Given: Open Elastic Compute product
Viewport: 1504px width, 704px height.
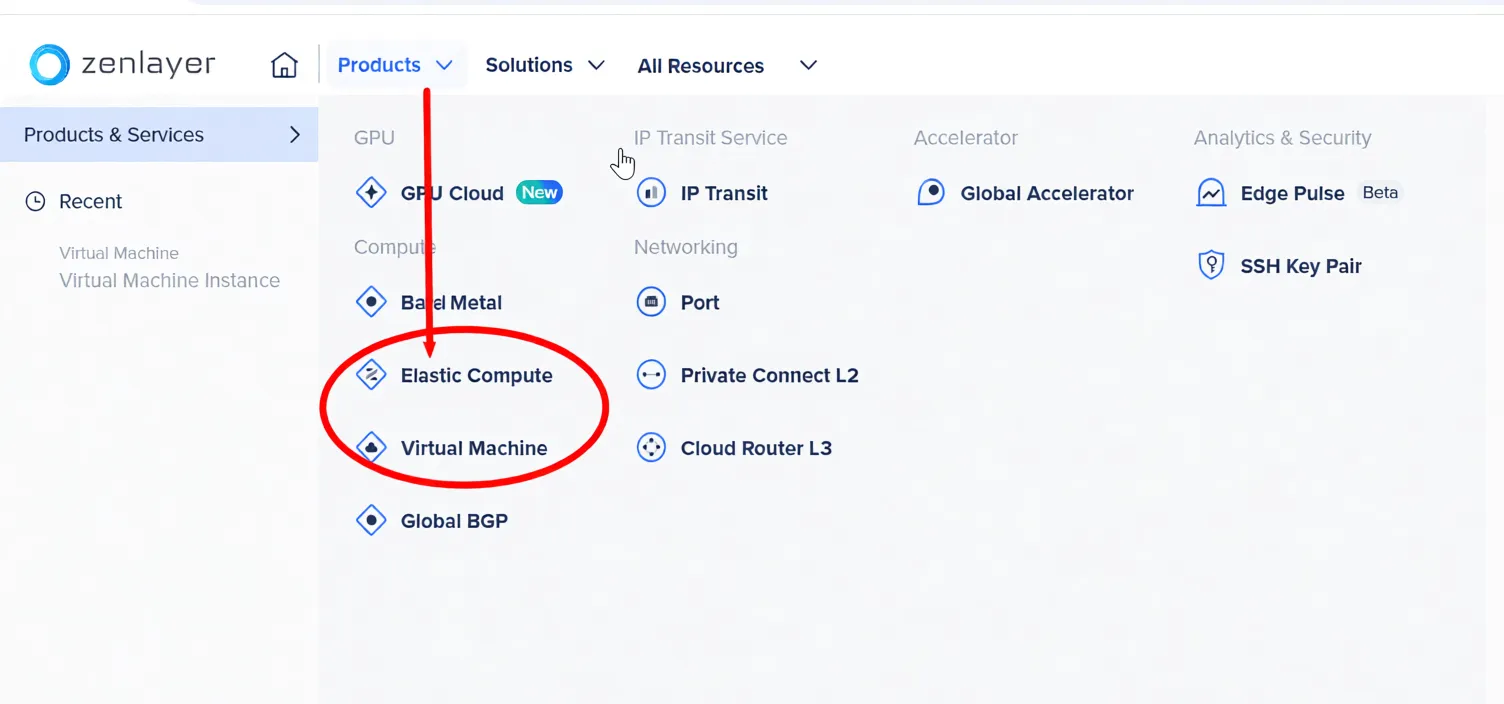Looking at the screenshot, I should pos(476,375).
